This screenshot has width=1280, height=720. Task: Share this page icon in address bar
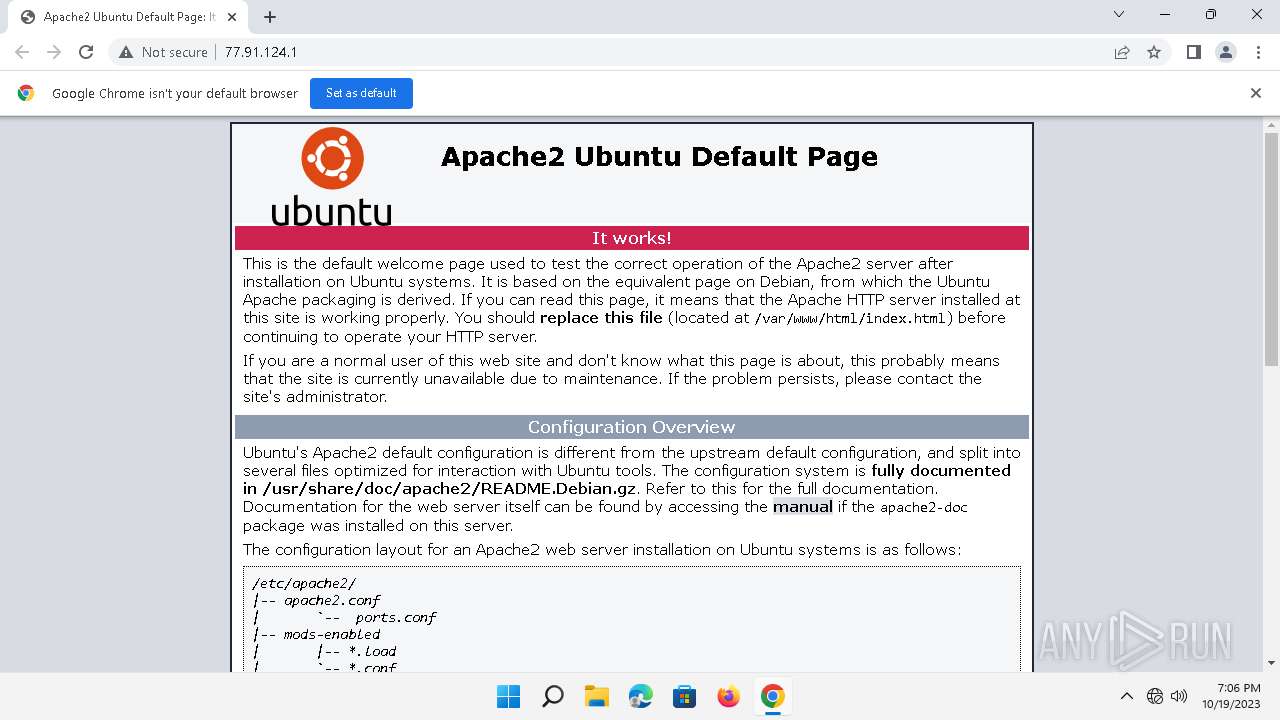(x=1122, y=52)
